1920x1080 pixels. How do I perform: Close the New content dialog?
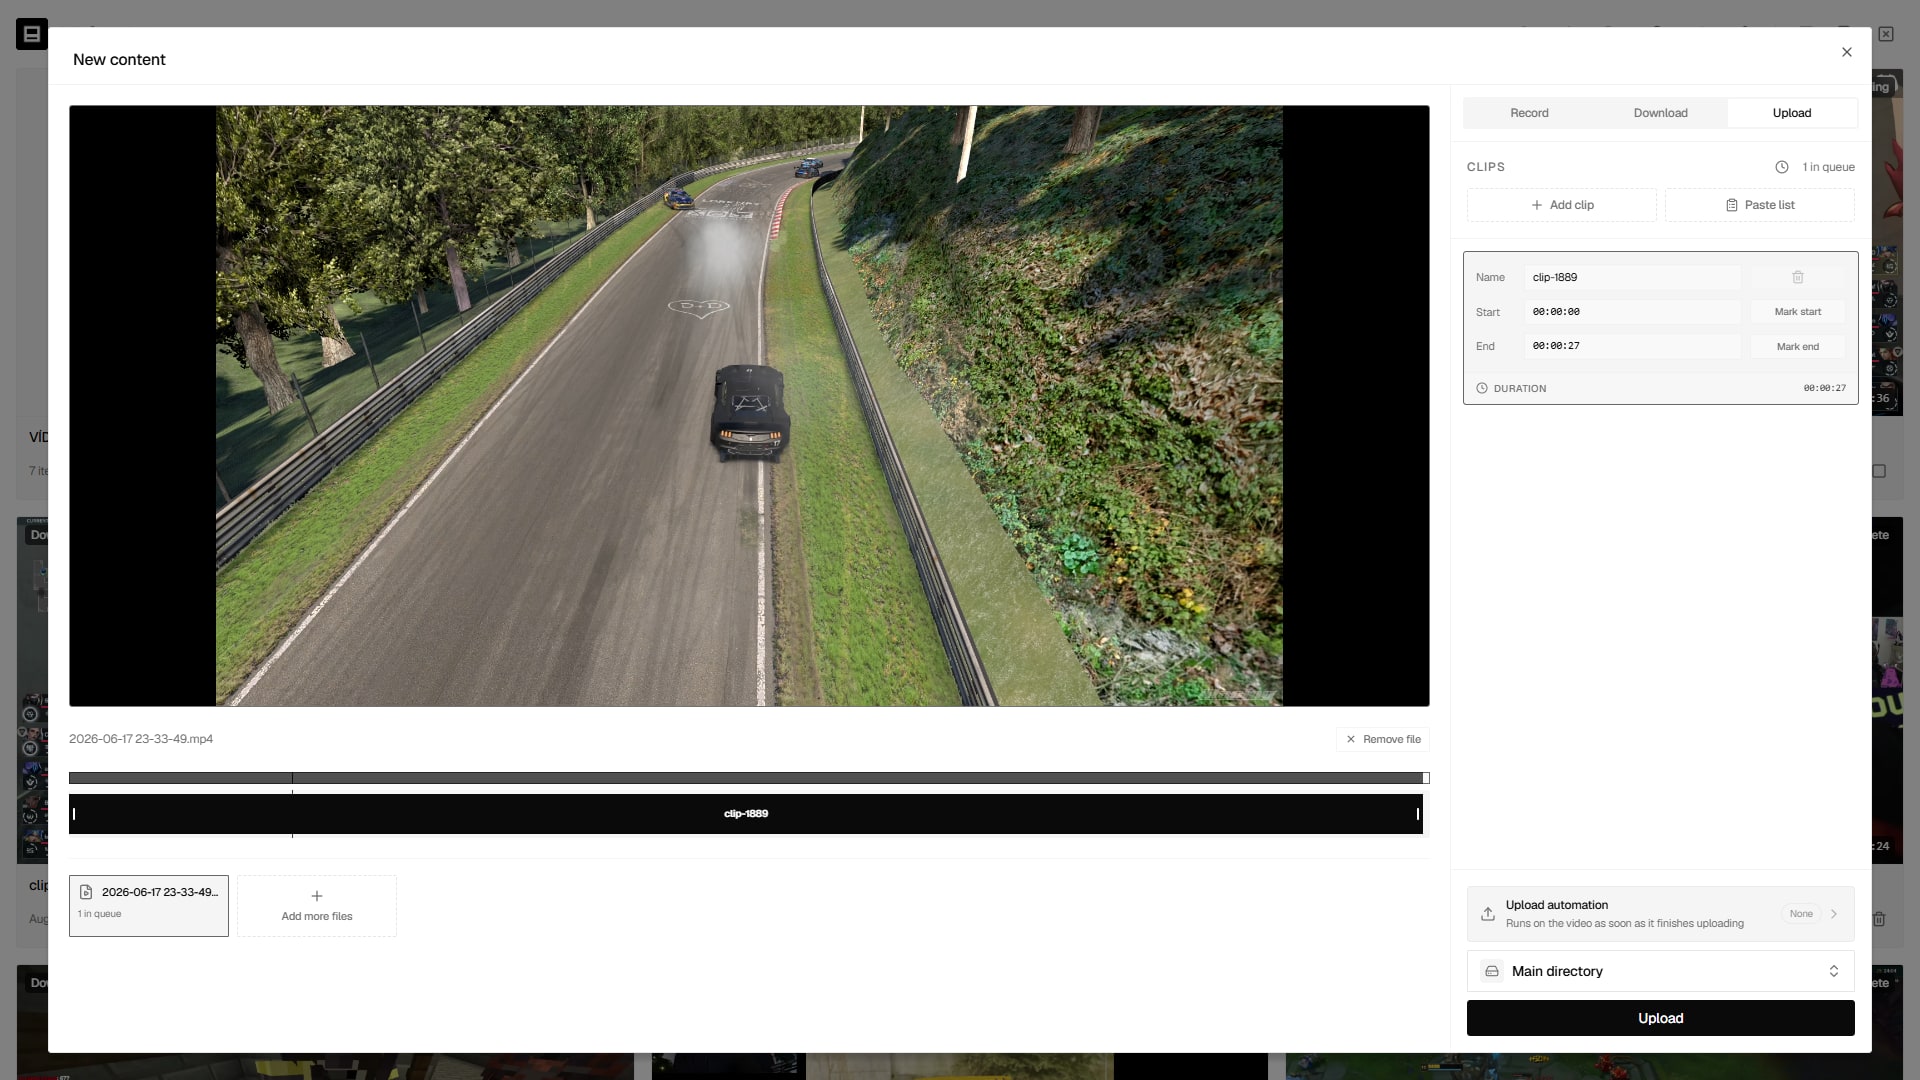click(1846, 52)
